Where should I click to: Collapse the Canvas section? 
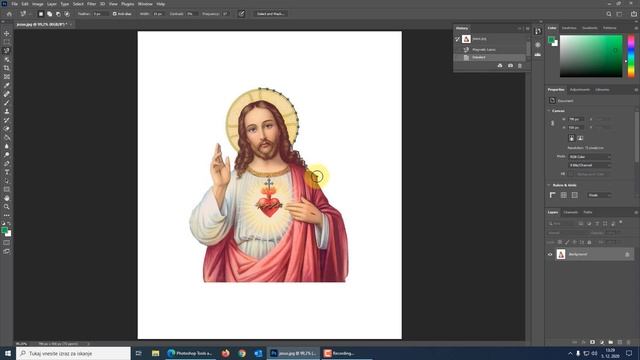tap(549, 111)
